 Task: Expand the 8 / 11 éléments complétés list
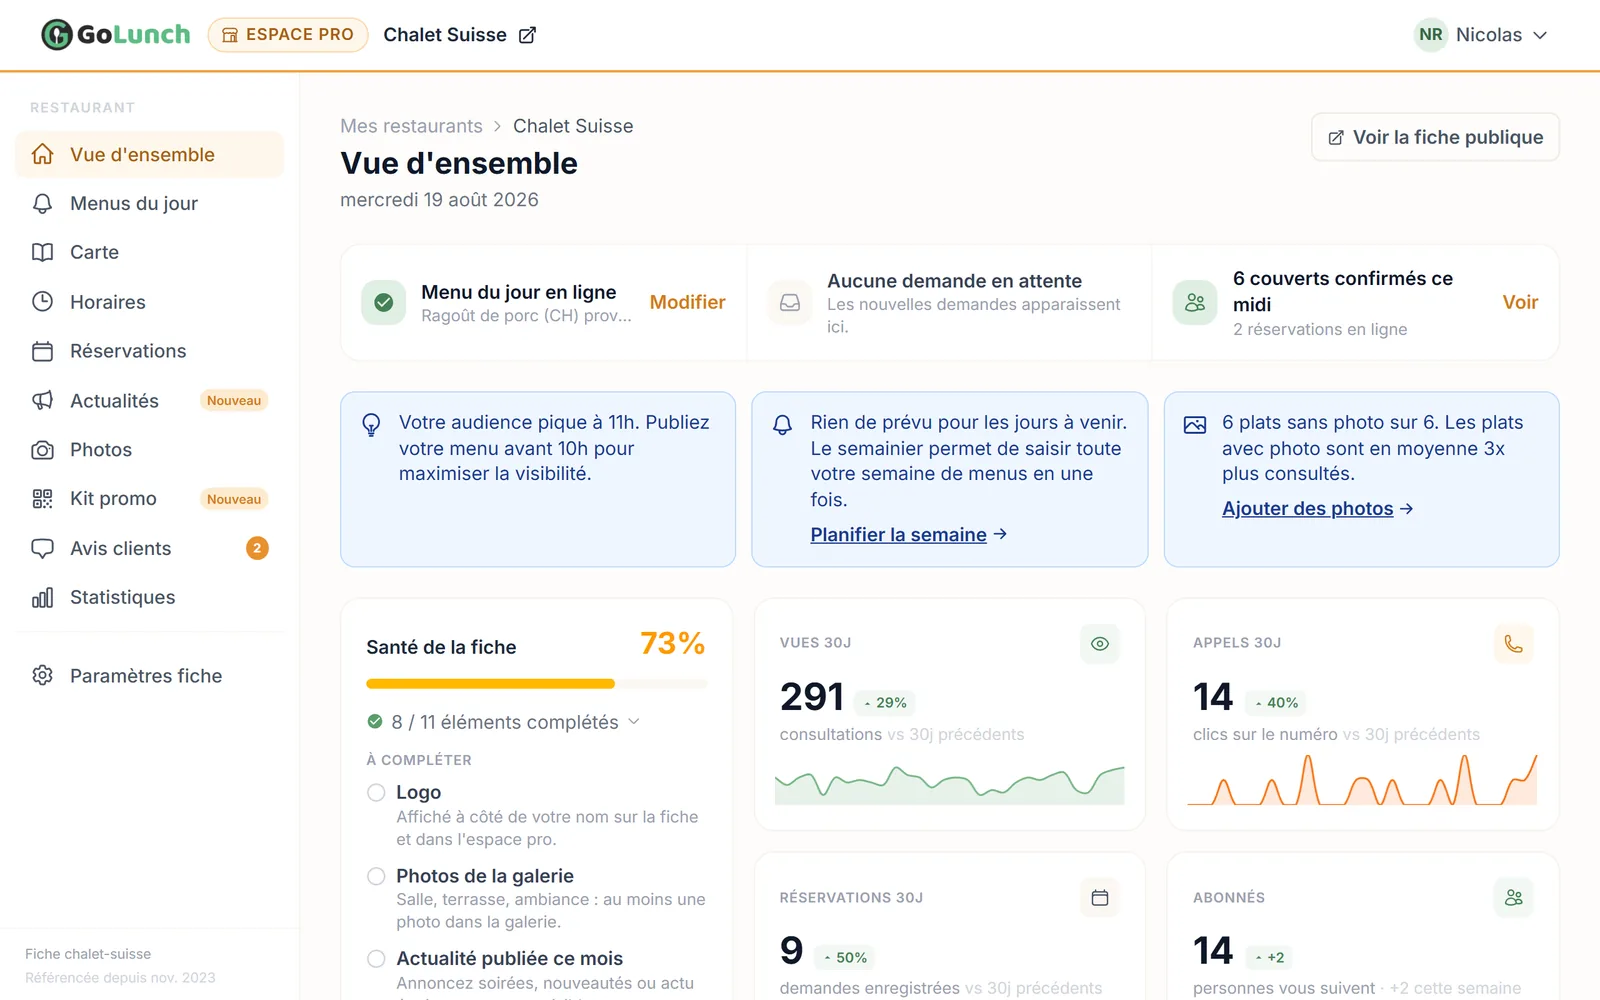[504, 722]
